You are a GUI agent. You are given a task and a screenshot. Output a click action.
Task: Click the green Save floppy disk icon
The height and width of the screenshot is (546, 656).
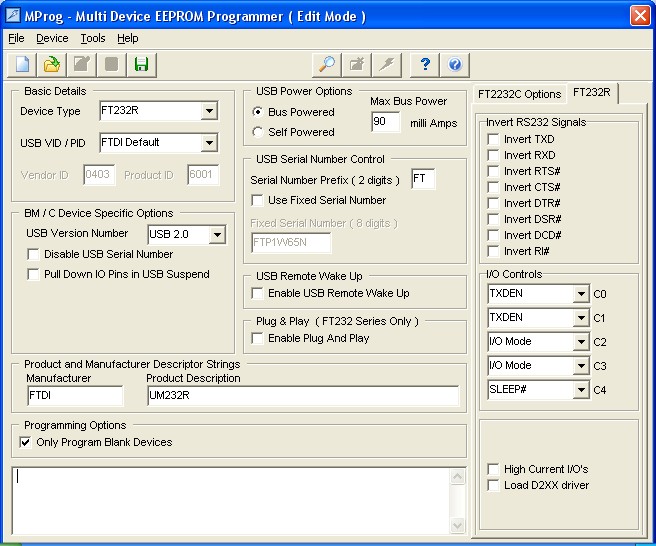point(141,65)
